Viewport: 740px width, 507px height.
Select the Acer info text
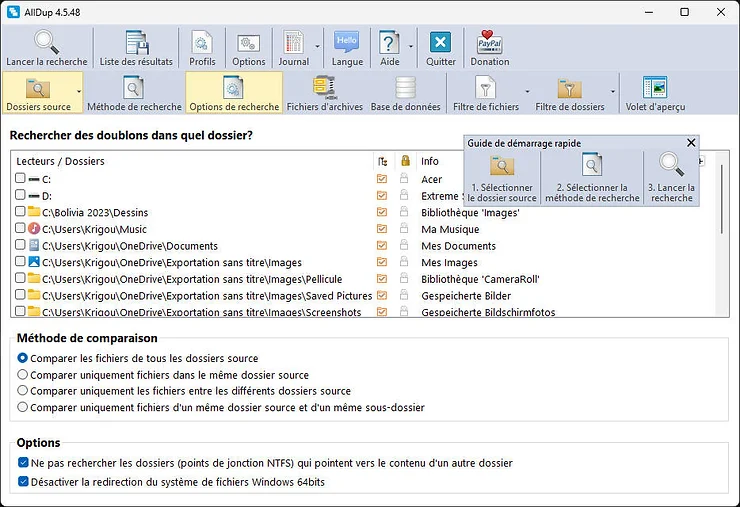tap(431, 179)
